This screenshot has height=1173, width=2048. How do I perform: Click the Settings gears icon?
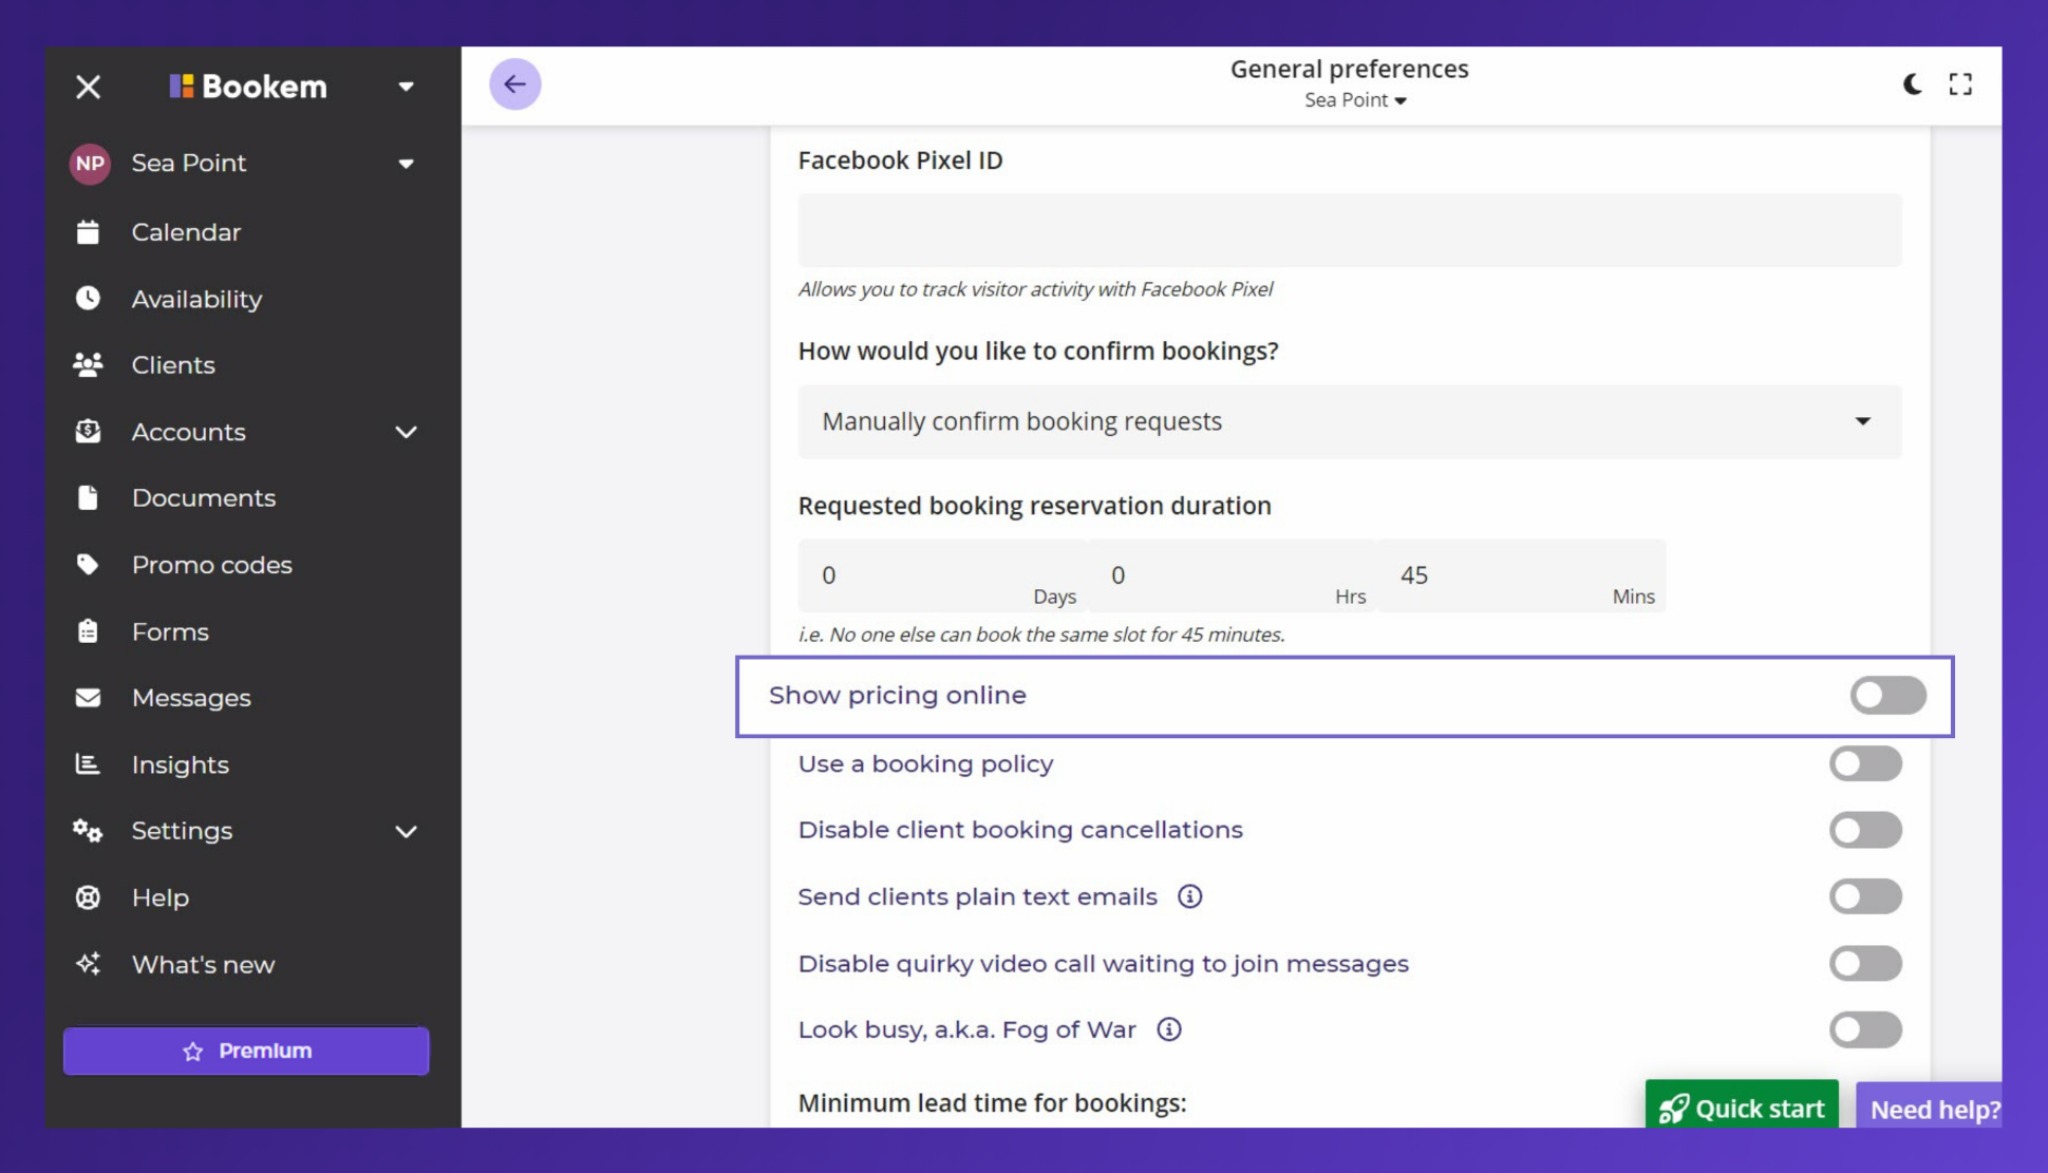88,830
